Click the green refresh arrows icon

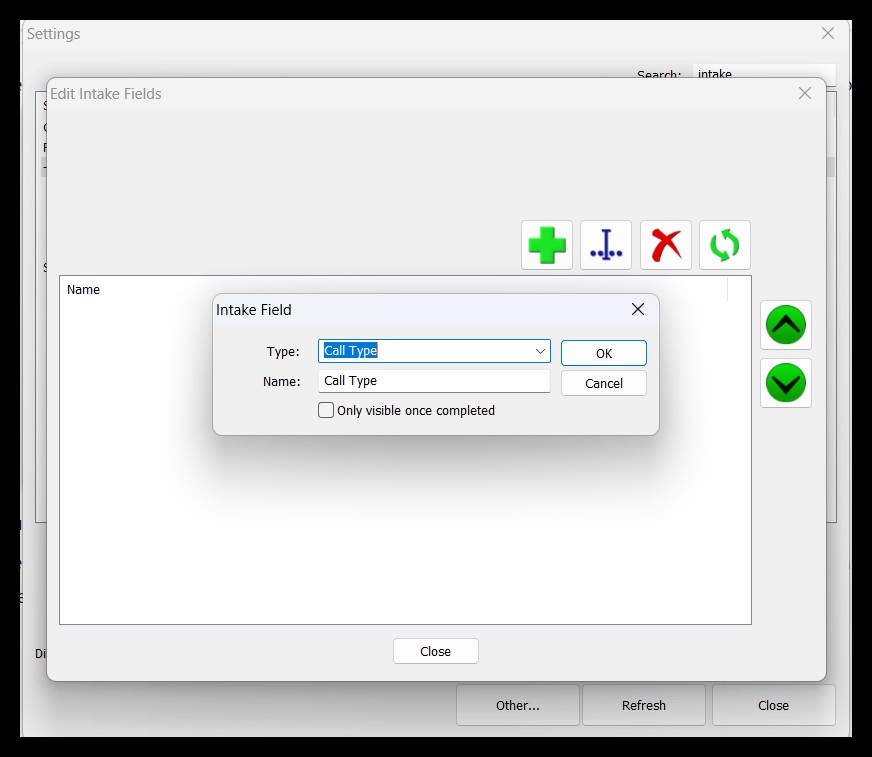(x=725, y=245)
